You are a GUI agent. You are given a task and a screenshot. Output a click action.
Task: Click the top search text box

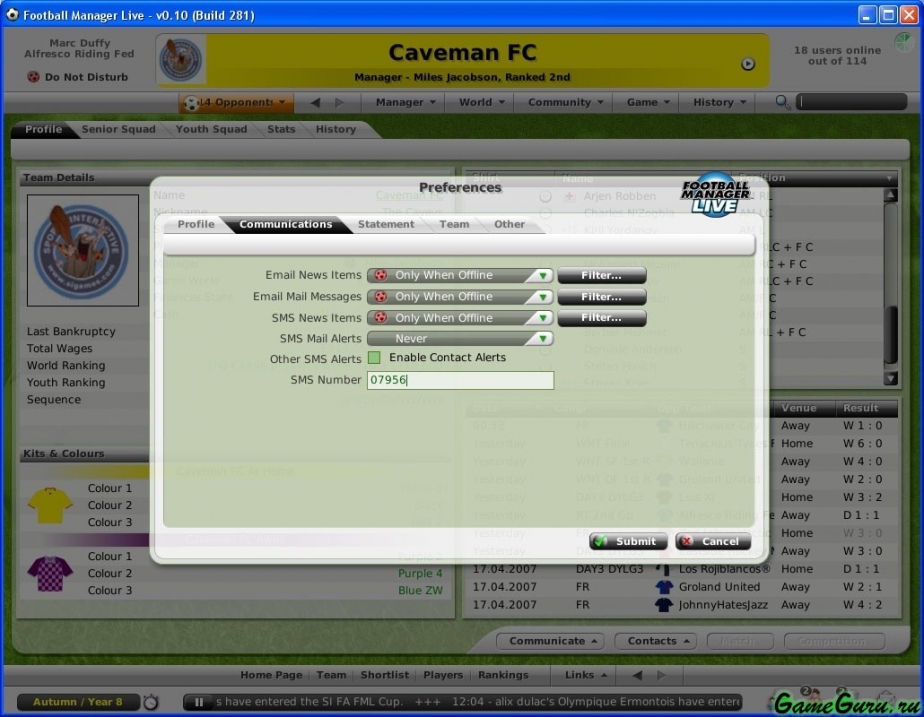852,102
